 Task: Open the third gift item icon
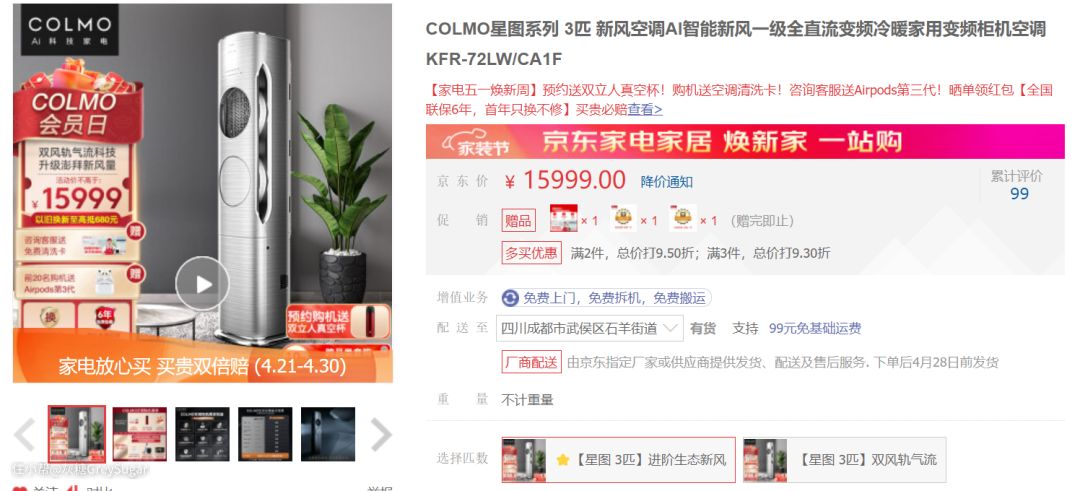(x=683, y=220)
